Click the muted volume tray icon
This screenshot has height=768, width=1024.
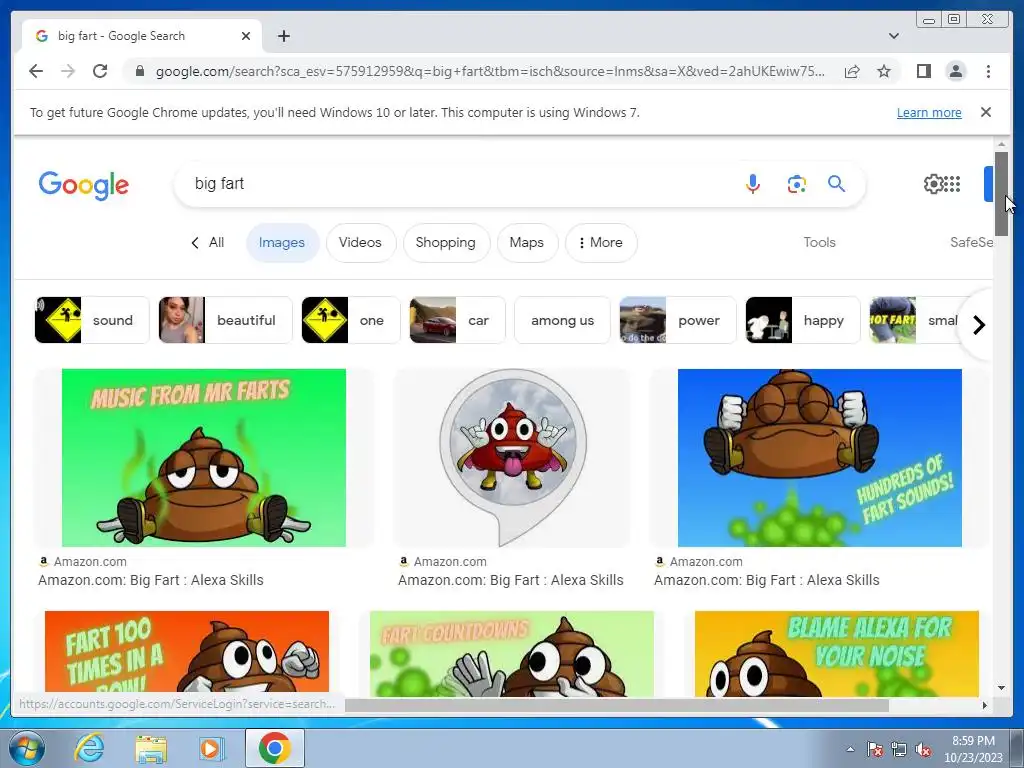tap(923, 750)
